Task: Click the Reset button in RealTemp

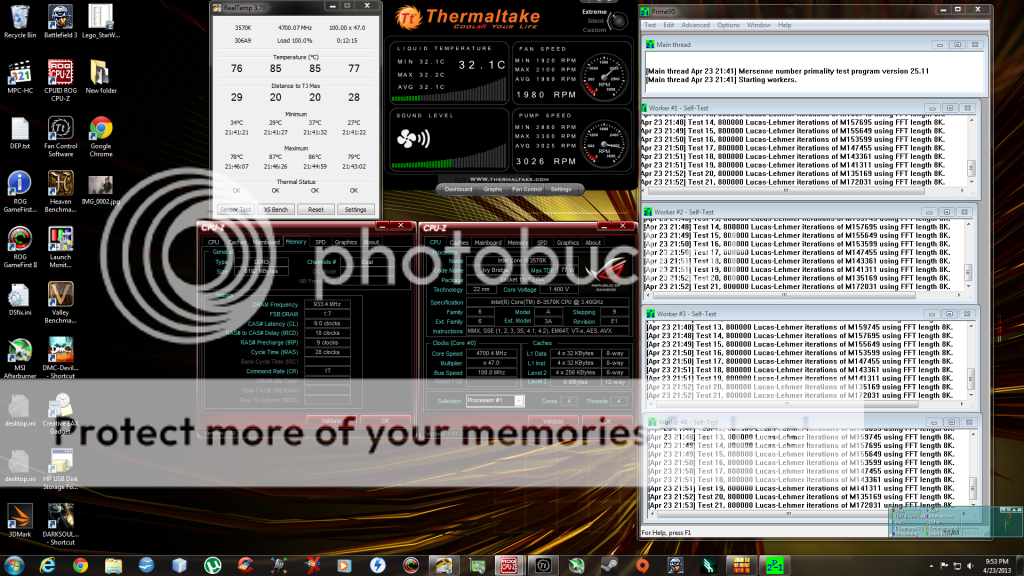Action: 315,210
